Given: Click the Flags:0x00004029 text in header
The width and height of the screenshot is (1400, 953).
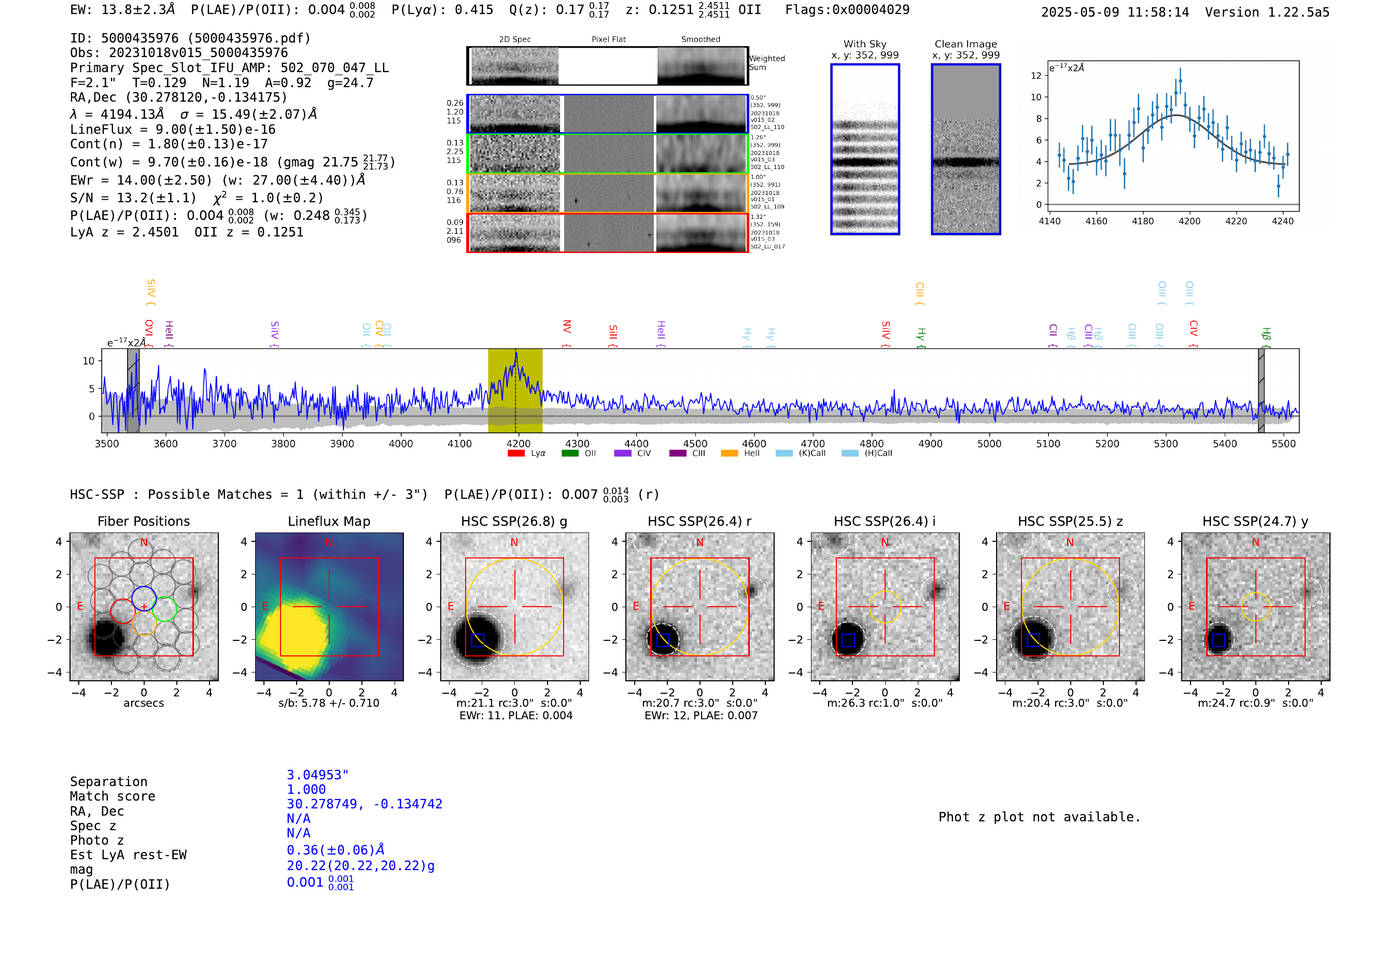Looking at the screenshot, I should [847, 10].
